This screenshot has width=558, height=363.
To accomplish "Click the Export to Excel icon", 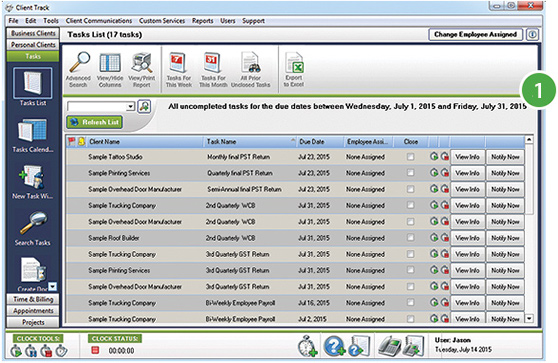I will click(294, 70).
